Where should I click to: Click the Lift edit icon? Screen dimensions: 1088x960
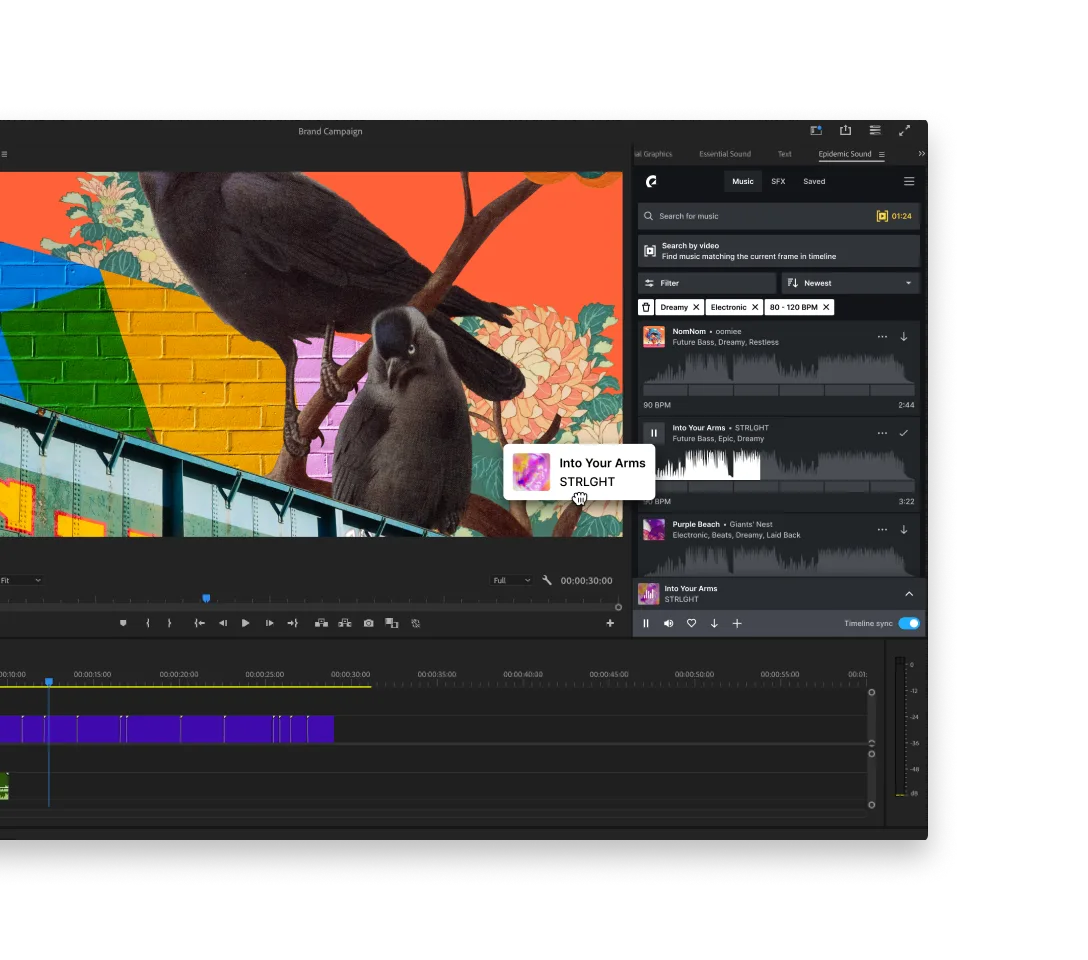point(321,623)
